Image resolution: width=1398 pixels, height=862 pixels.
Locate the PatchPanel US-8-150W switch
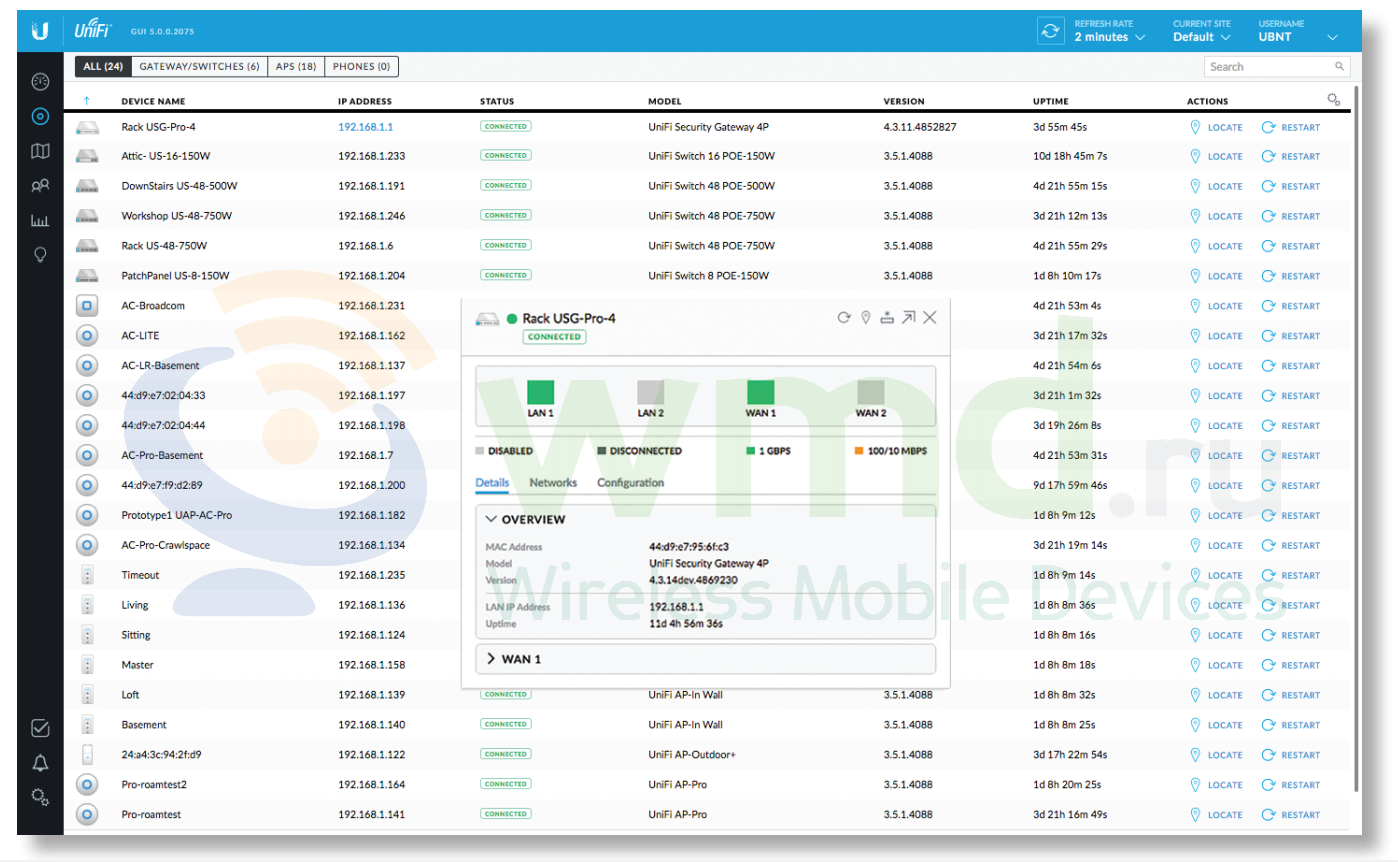[x=1216, y=276]
